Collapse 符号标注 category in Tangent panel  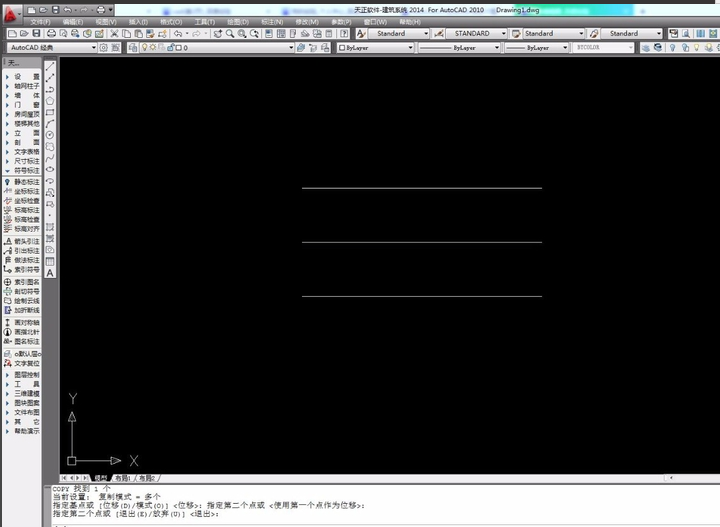tap(22, 171)
